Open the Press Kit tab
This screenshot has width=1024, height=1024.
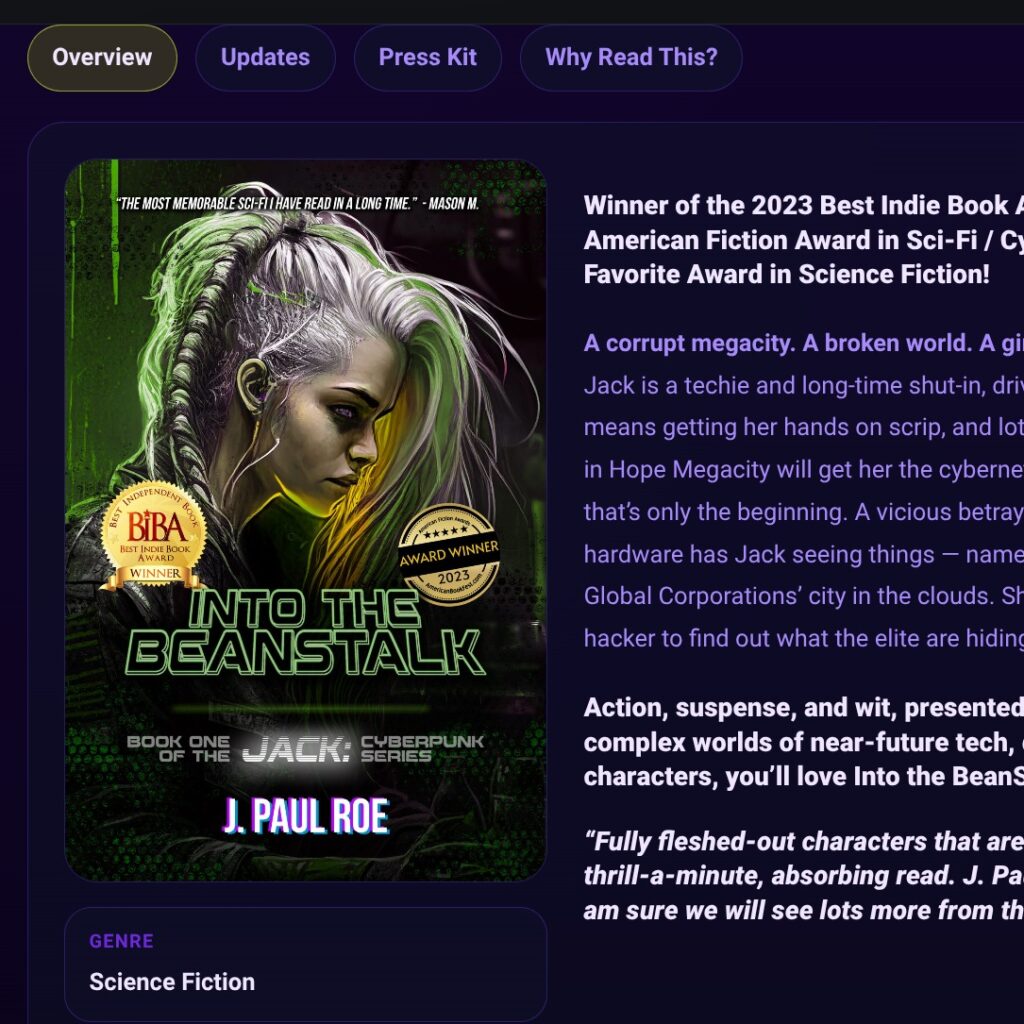coord(427,57)
